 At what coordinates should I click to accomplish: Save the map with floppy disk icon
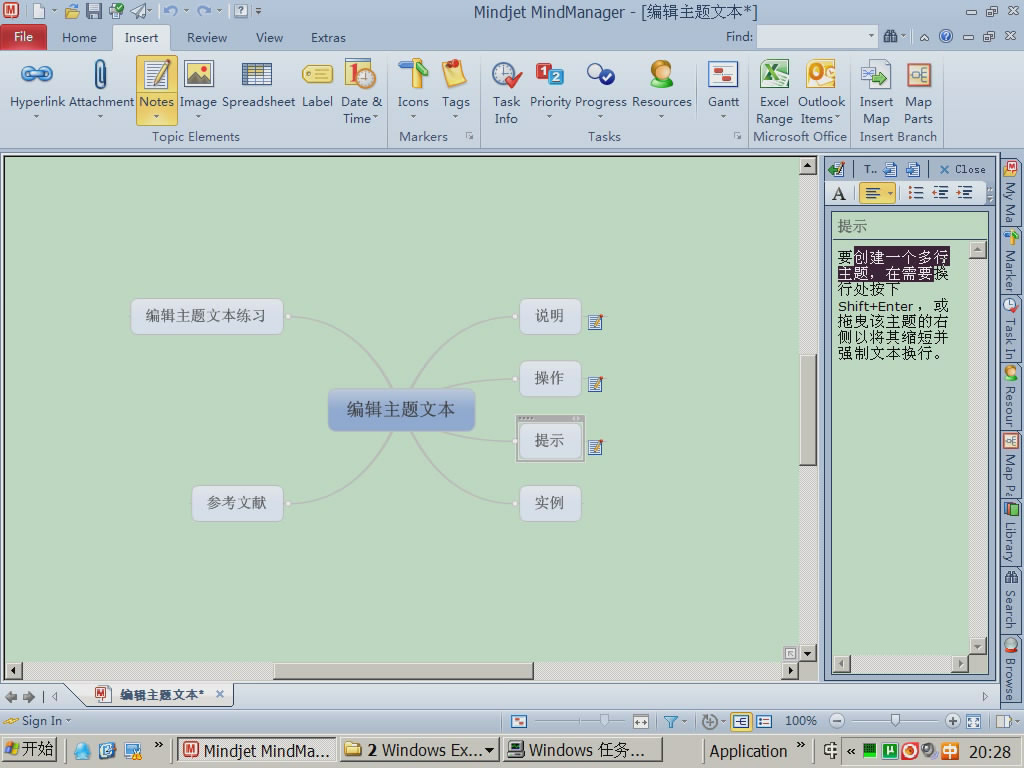(x=94, y=10)
